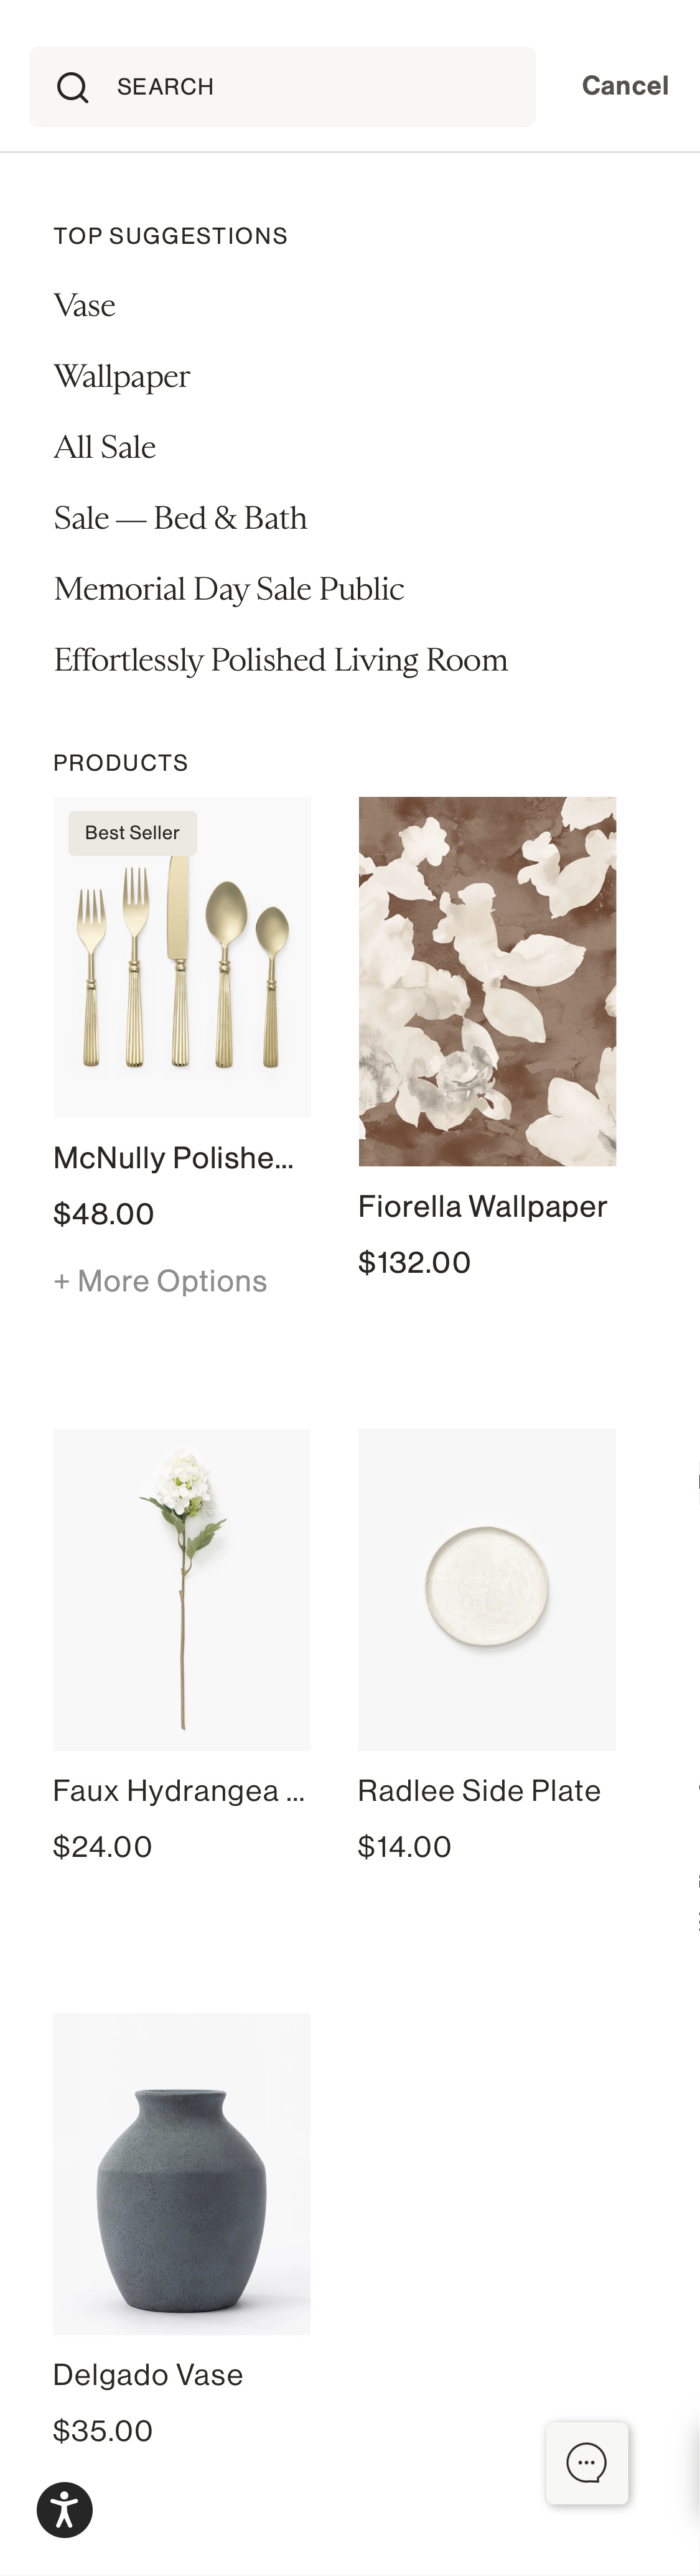The height and width of the screenshot is (2576, 700).
Task: Select the Vase suggestion
Action: click(85, 306)
